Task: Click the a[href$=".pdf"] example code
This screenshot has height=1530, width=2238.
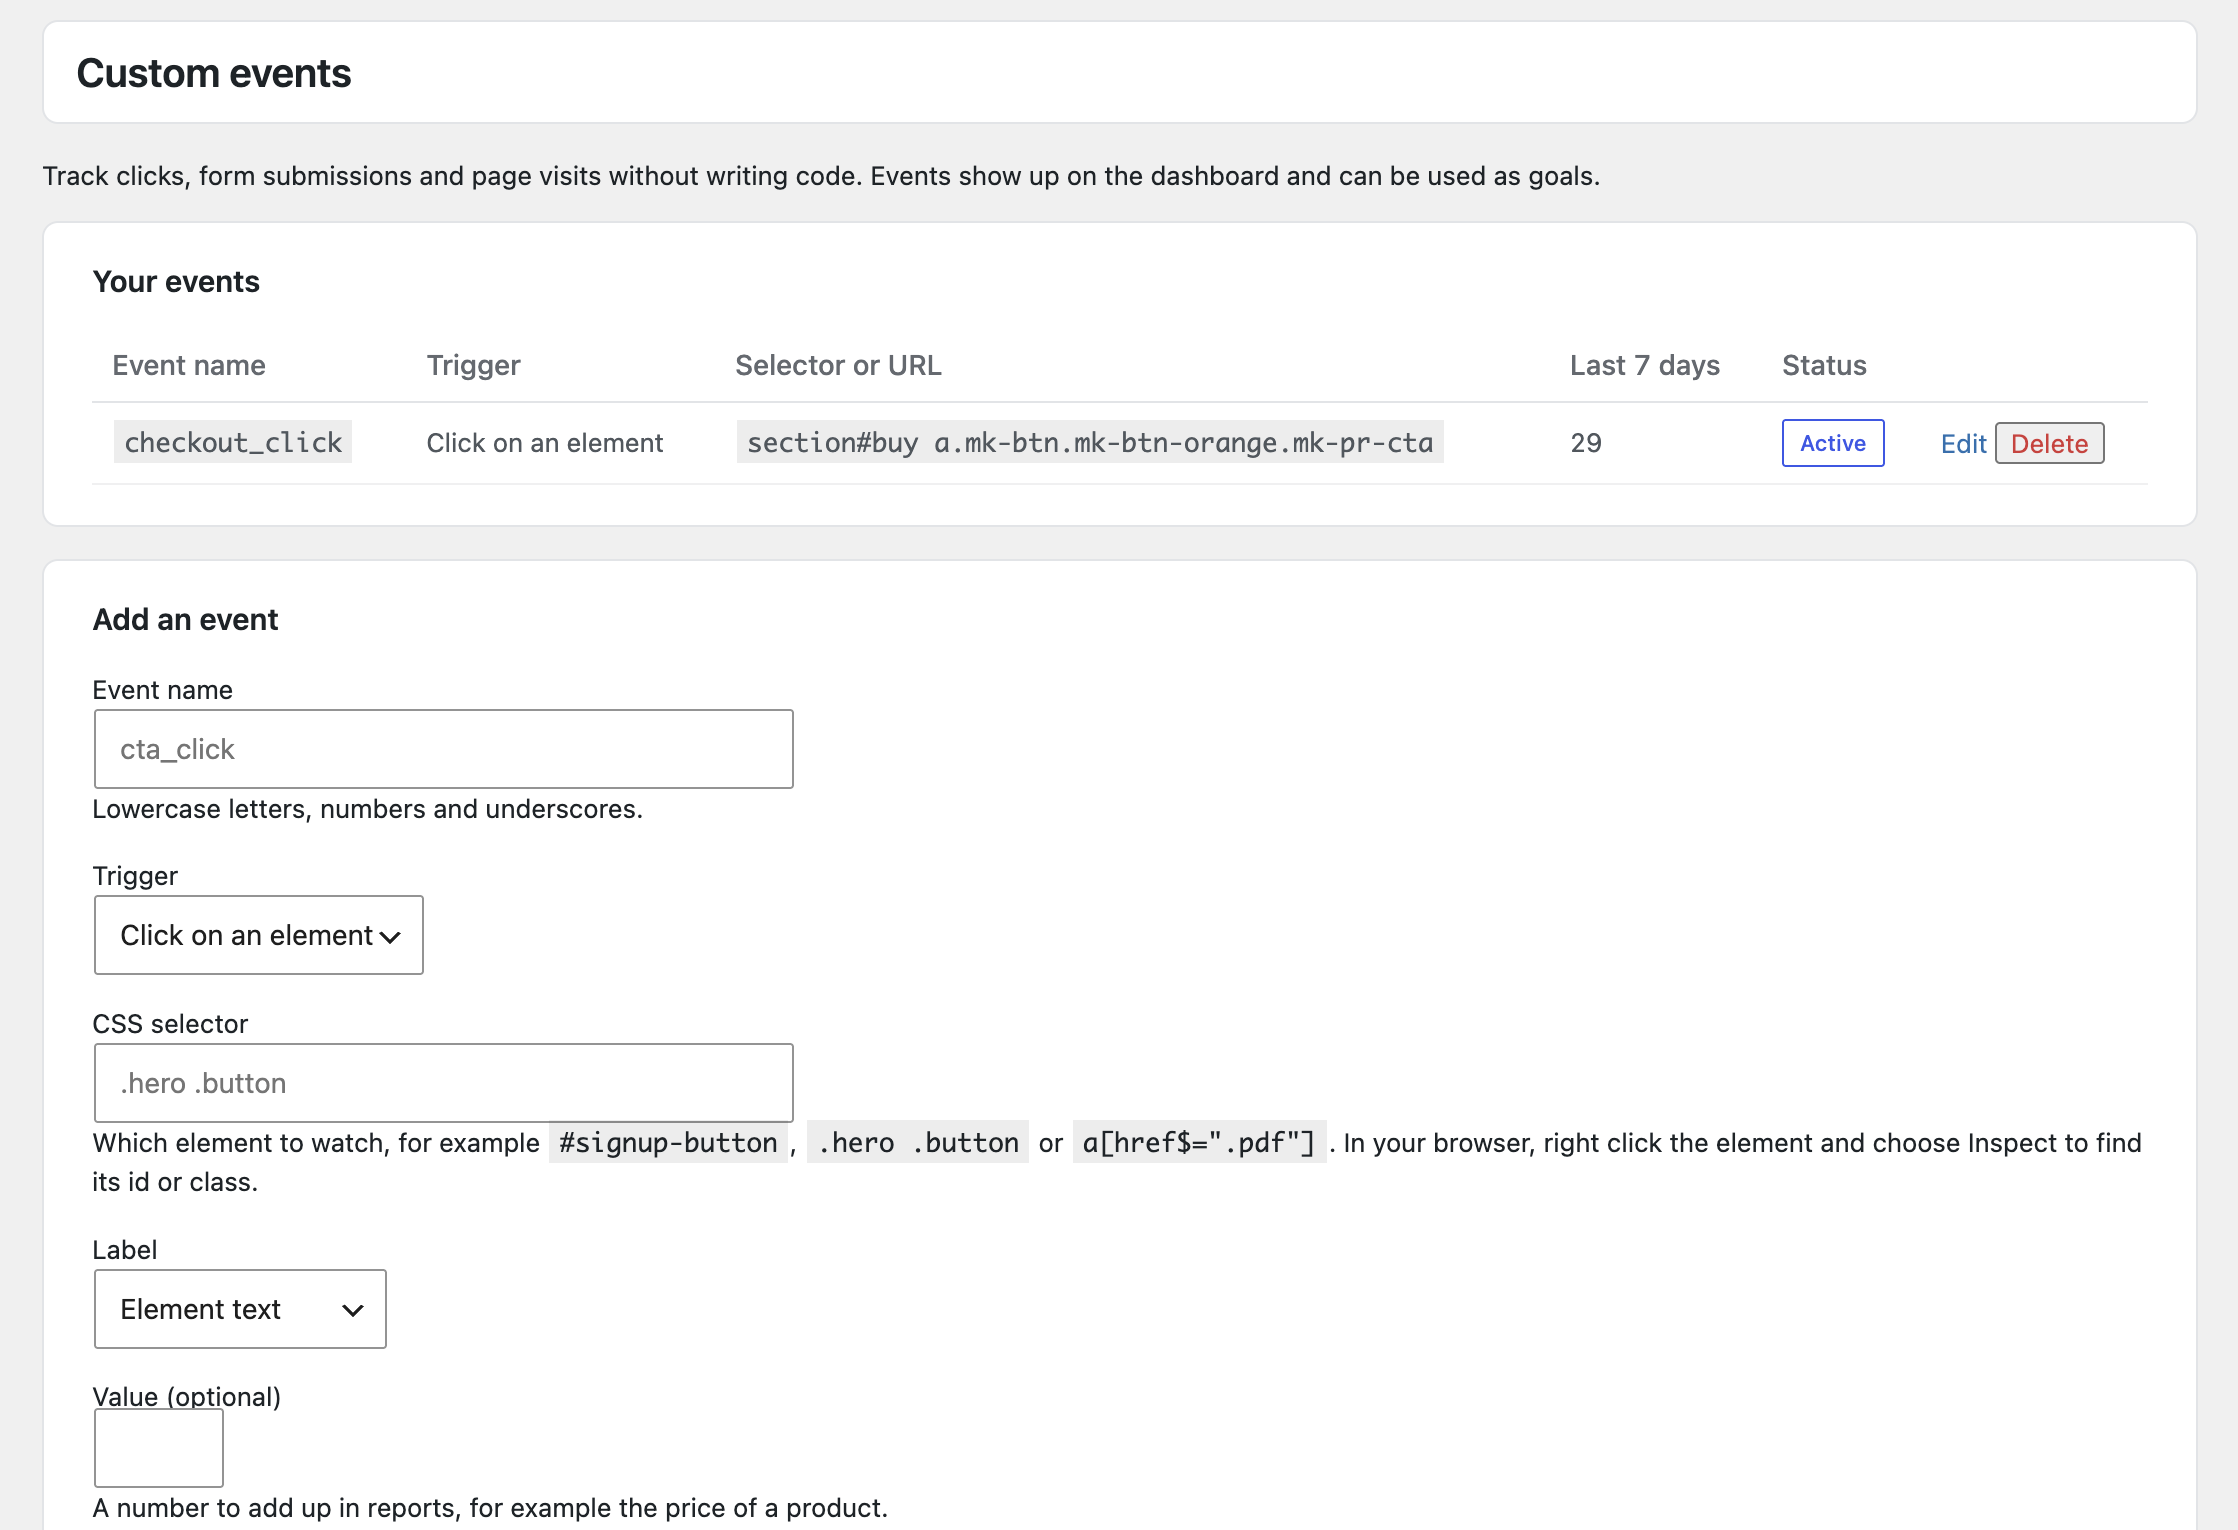Action: pos(1199,1142)
